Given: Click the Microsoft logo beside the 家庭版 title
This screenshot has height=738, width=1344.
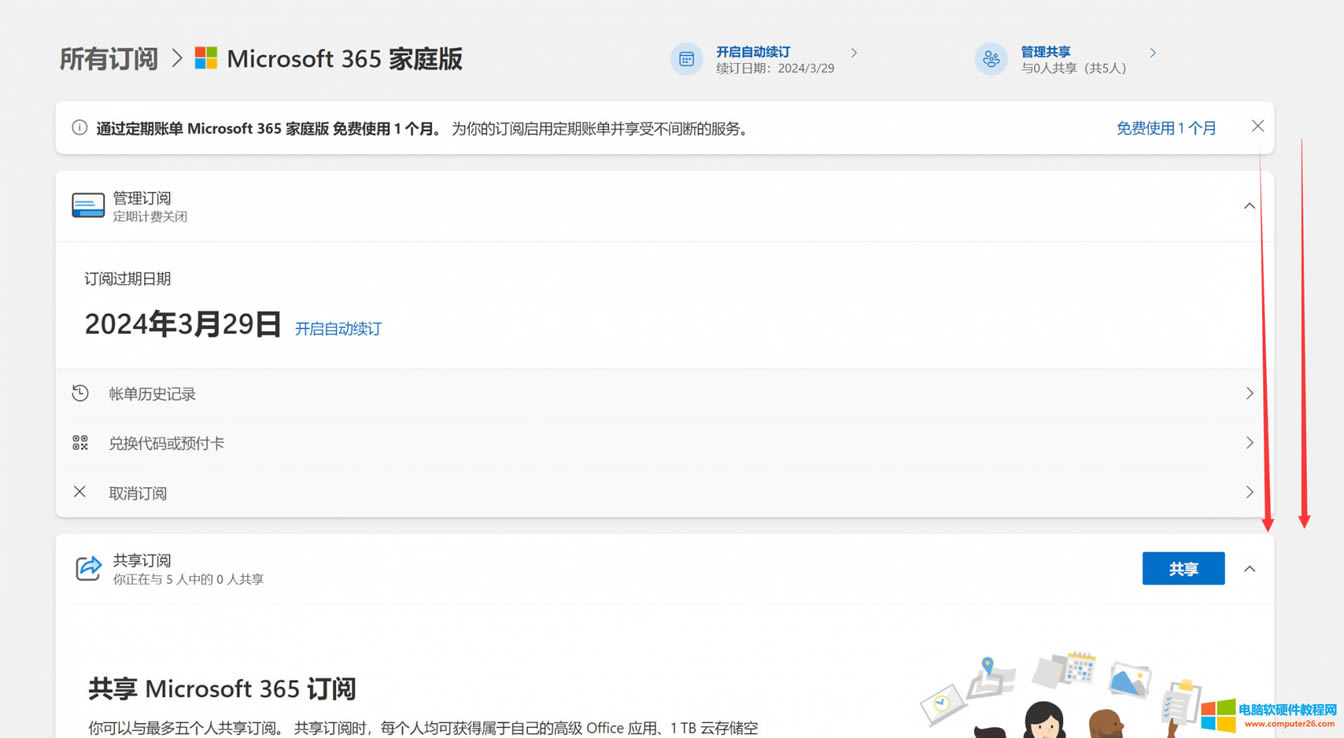Looking at the screenshot, I should coord(205,58).
